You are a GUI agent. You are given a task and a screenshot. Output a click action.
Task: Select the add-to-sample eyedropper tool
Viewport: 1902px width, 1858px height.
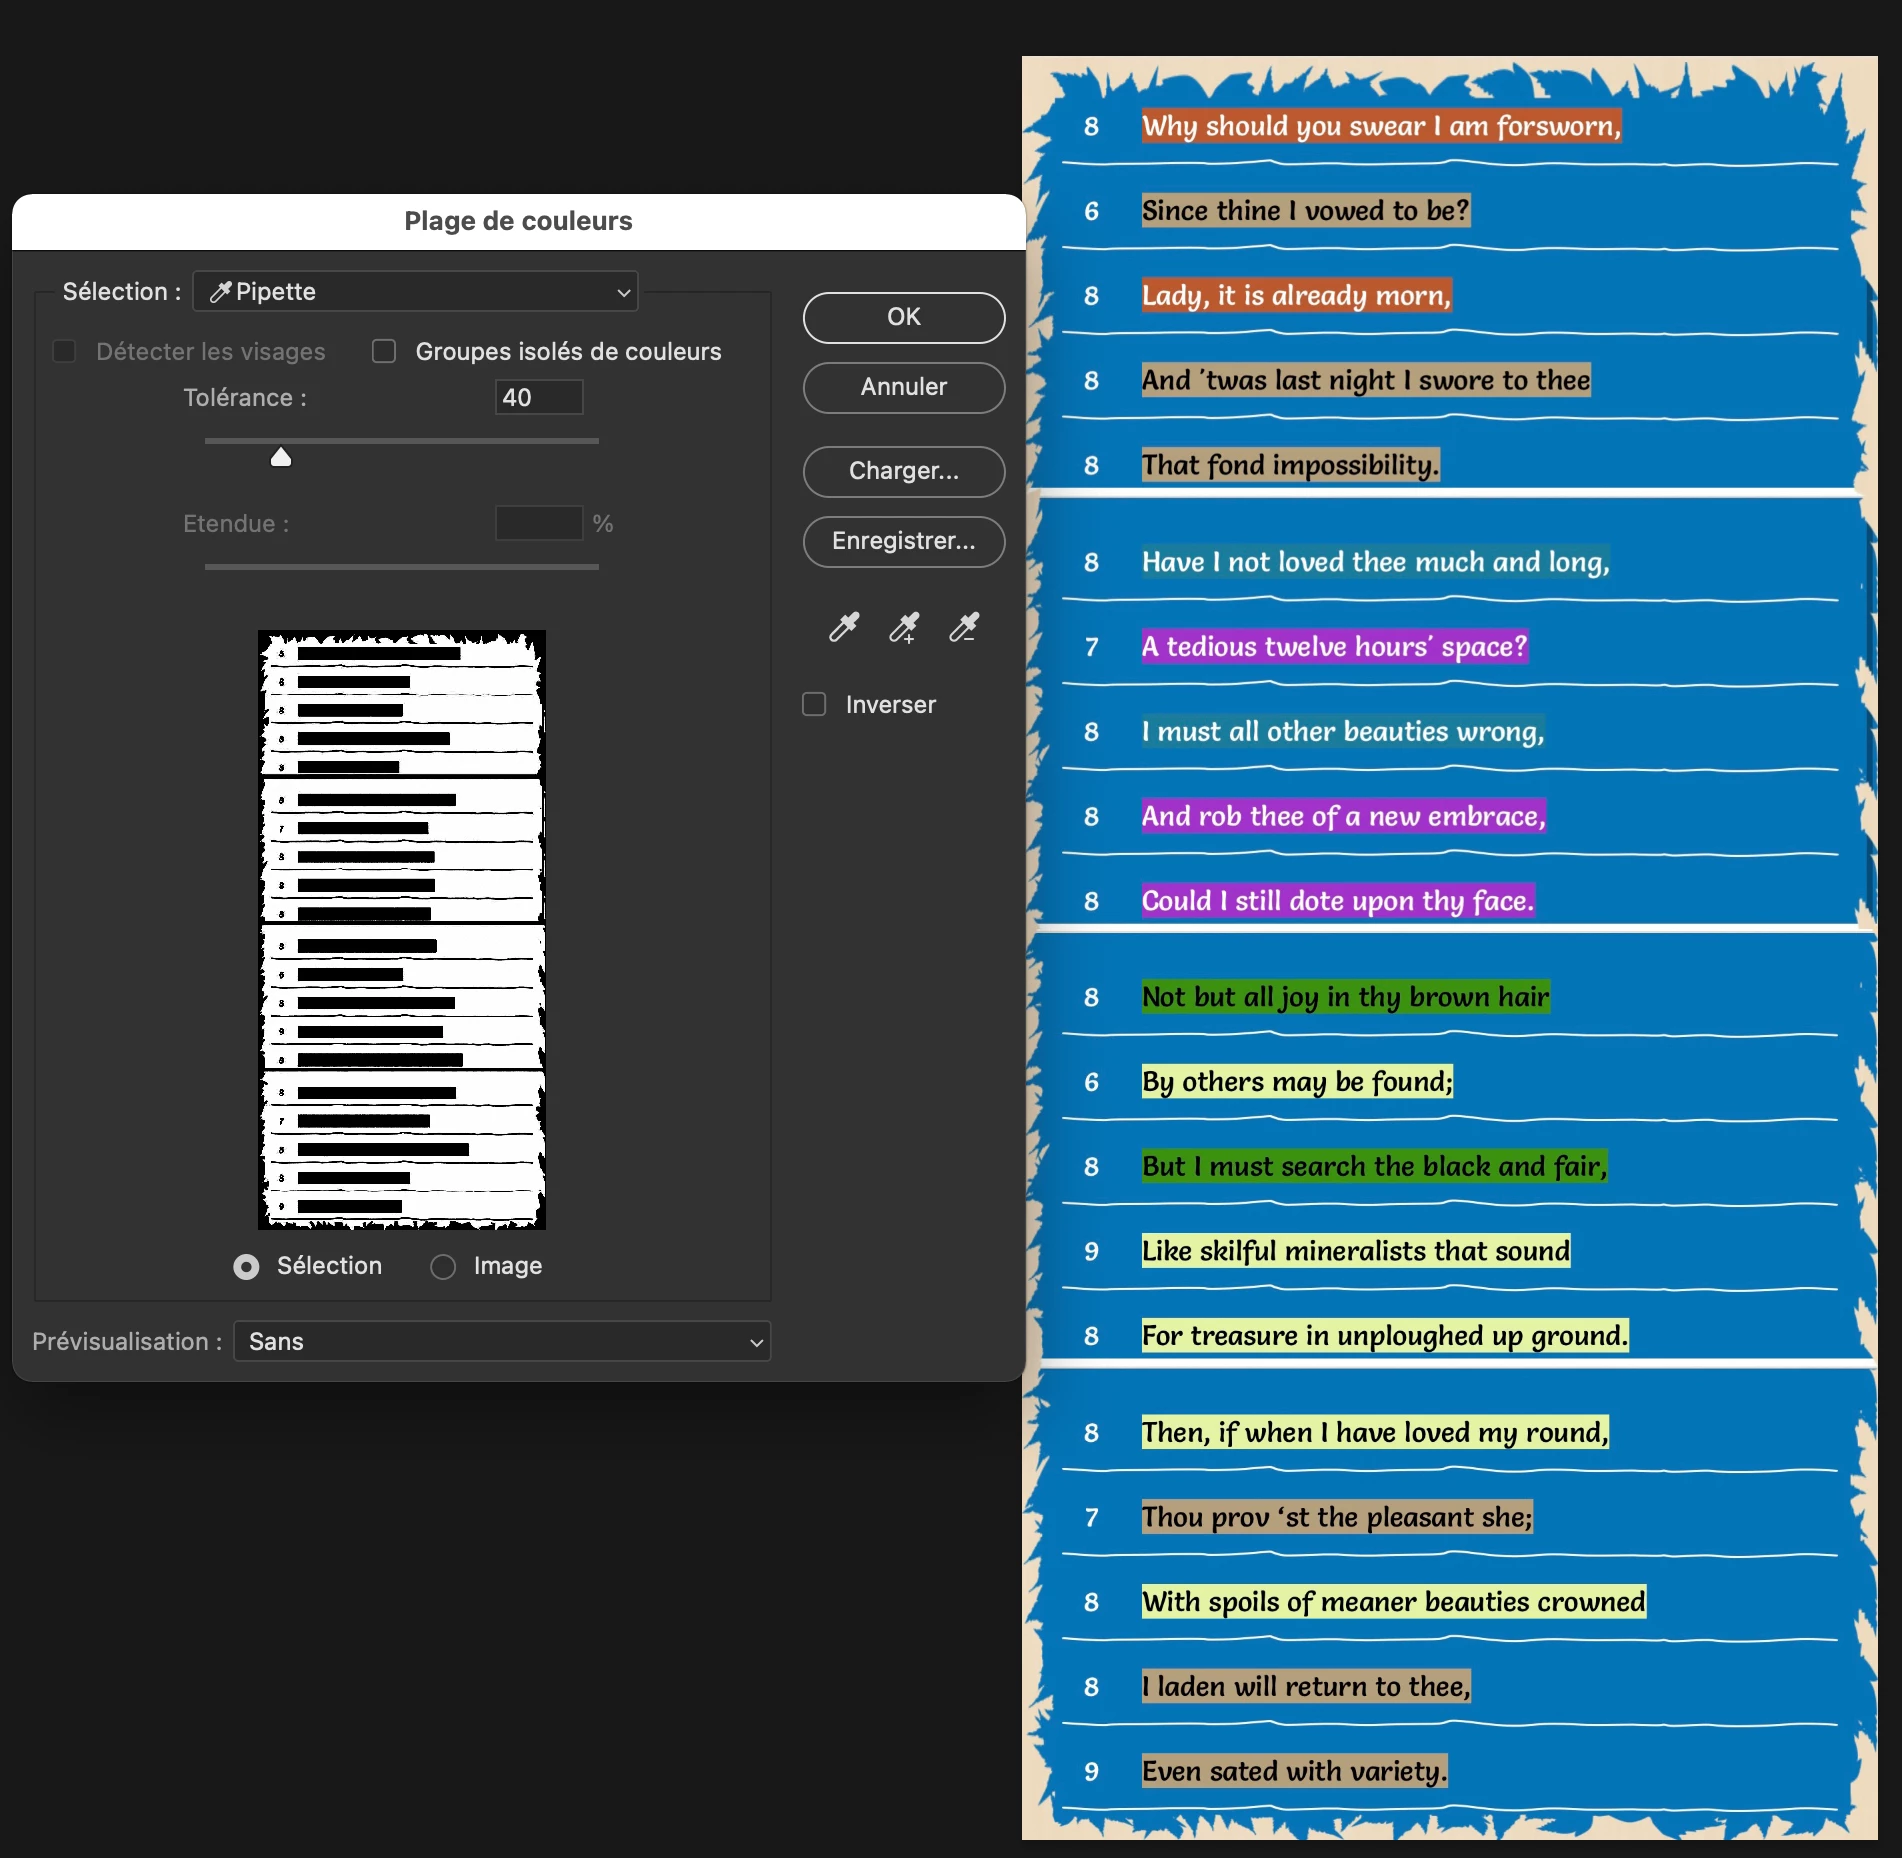point(904,627)
